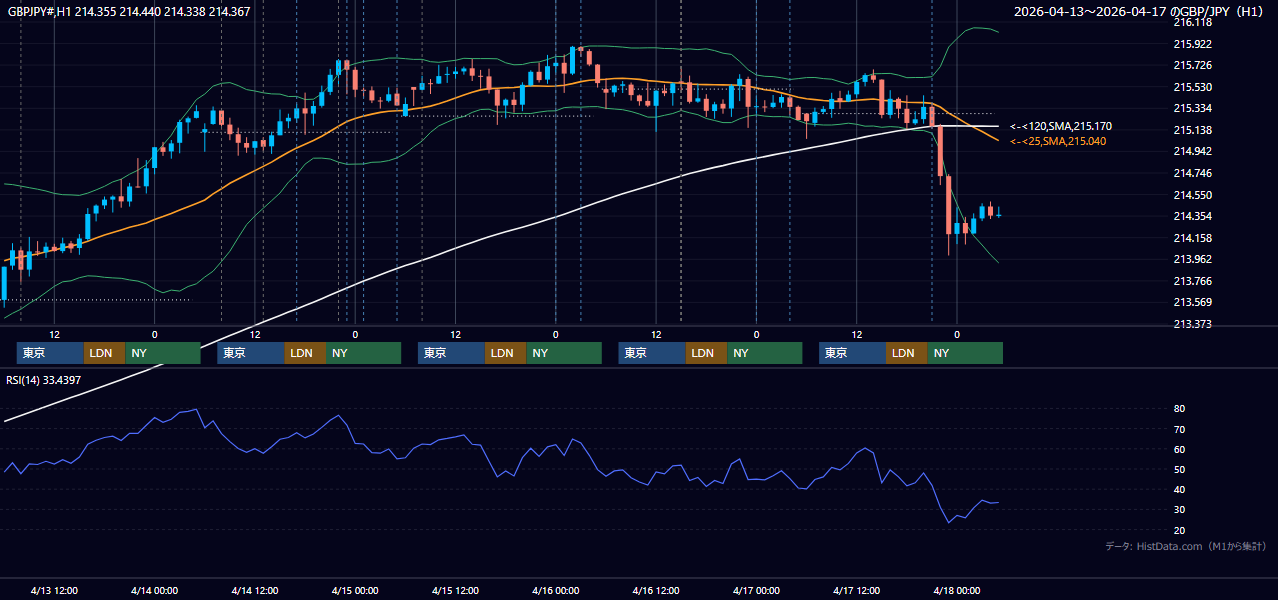Click the 4/17 12:00 time axis label
This screenshot has height=600, width=1278.
click(x=856, y=590)
